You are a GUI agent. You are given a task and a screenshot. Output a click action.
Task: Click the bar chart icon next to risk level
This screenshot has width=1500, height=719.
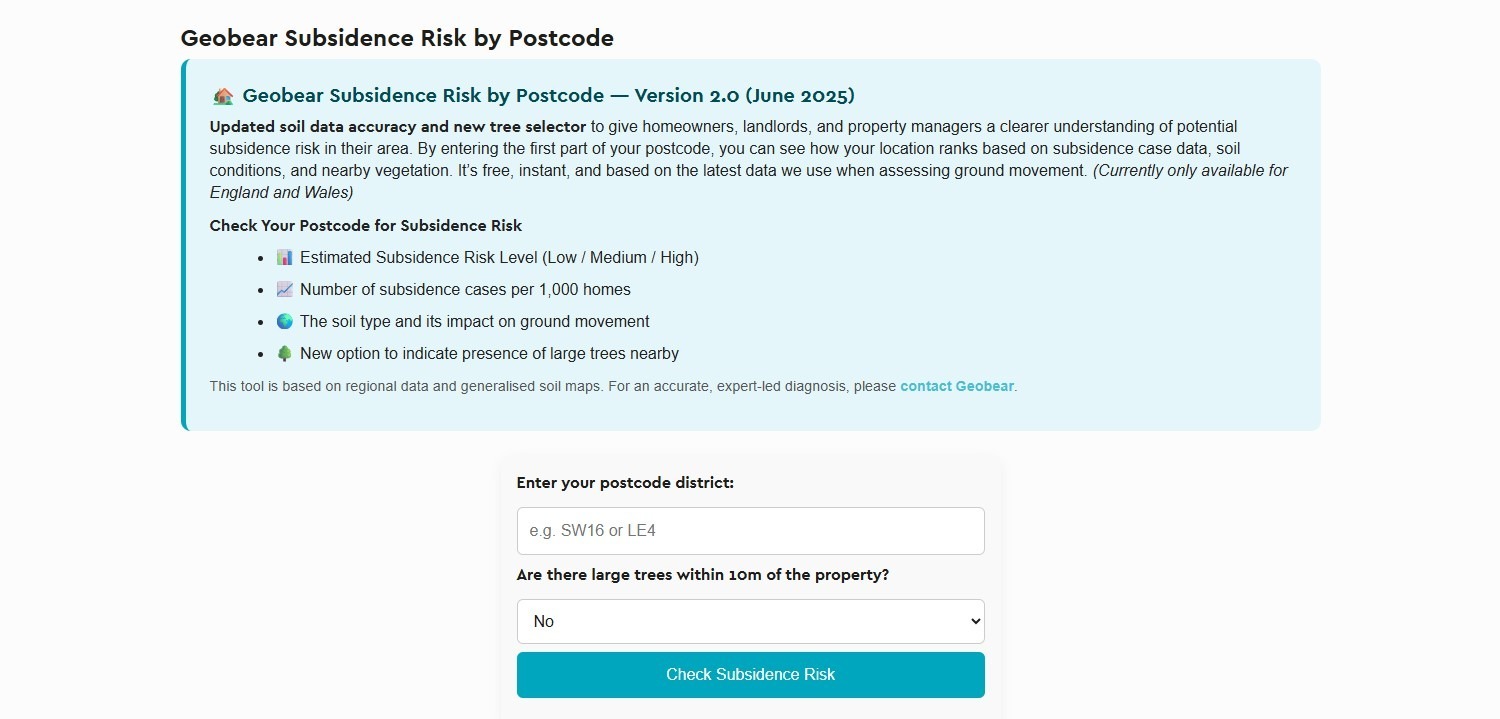pyautogui.click(x=283, y=257)
